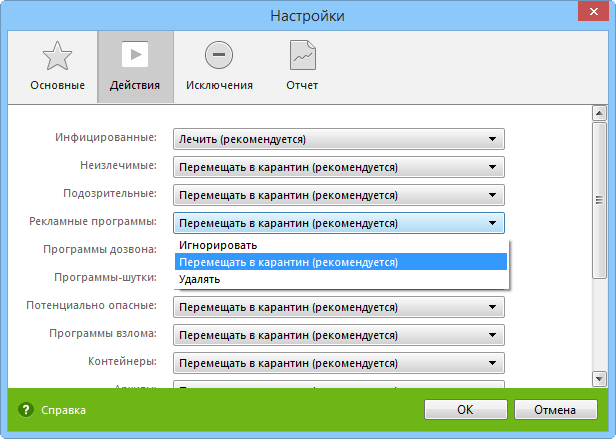Open the Подозрительные action dropdown

339,195
